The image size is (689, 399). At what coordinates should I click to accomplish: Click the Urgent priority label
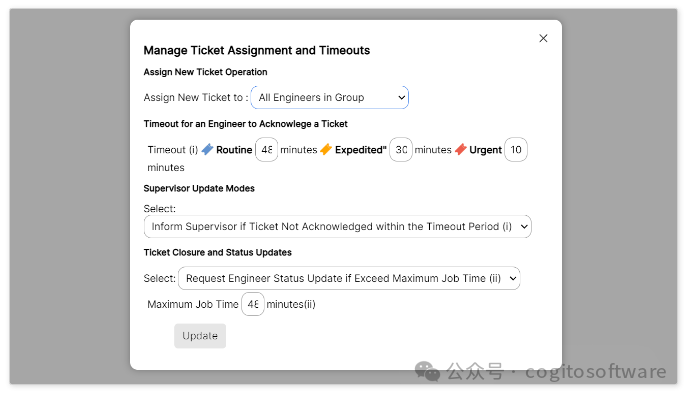485,150
